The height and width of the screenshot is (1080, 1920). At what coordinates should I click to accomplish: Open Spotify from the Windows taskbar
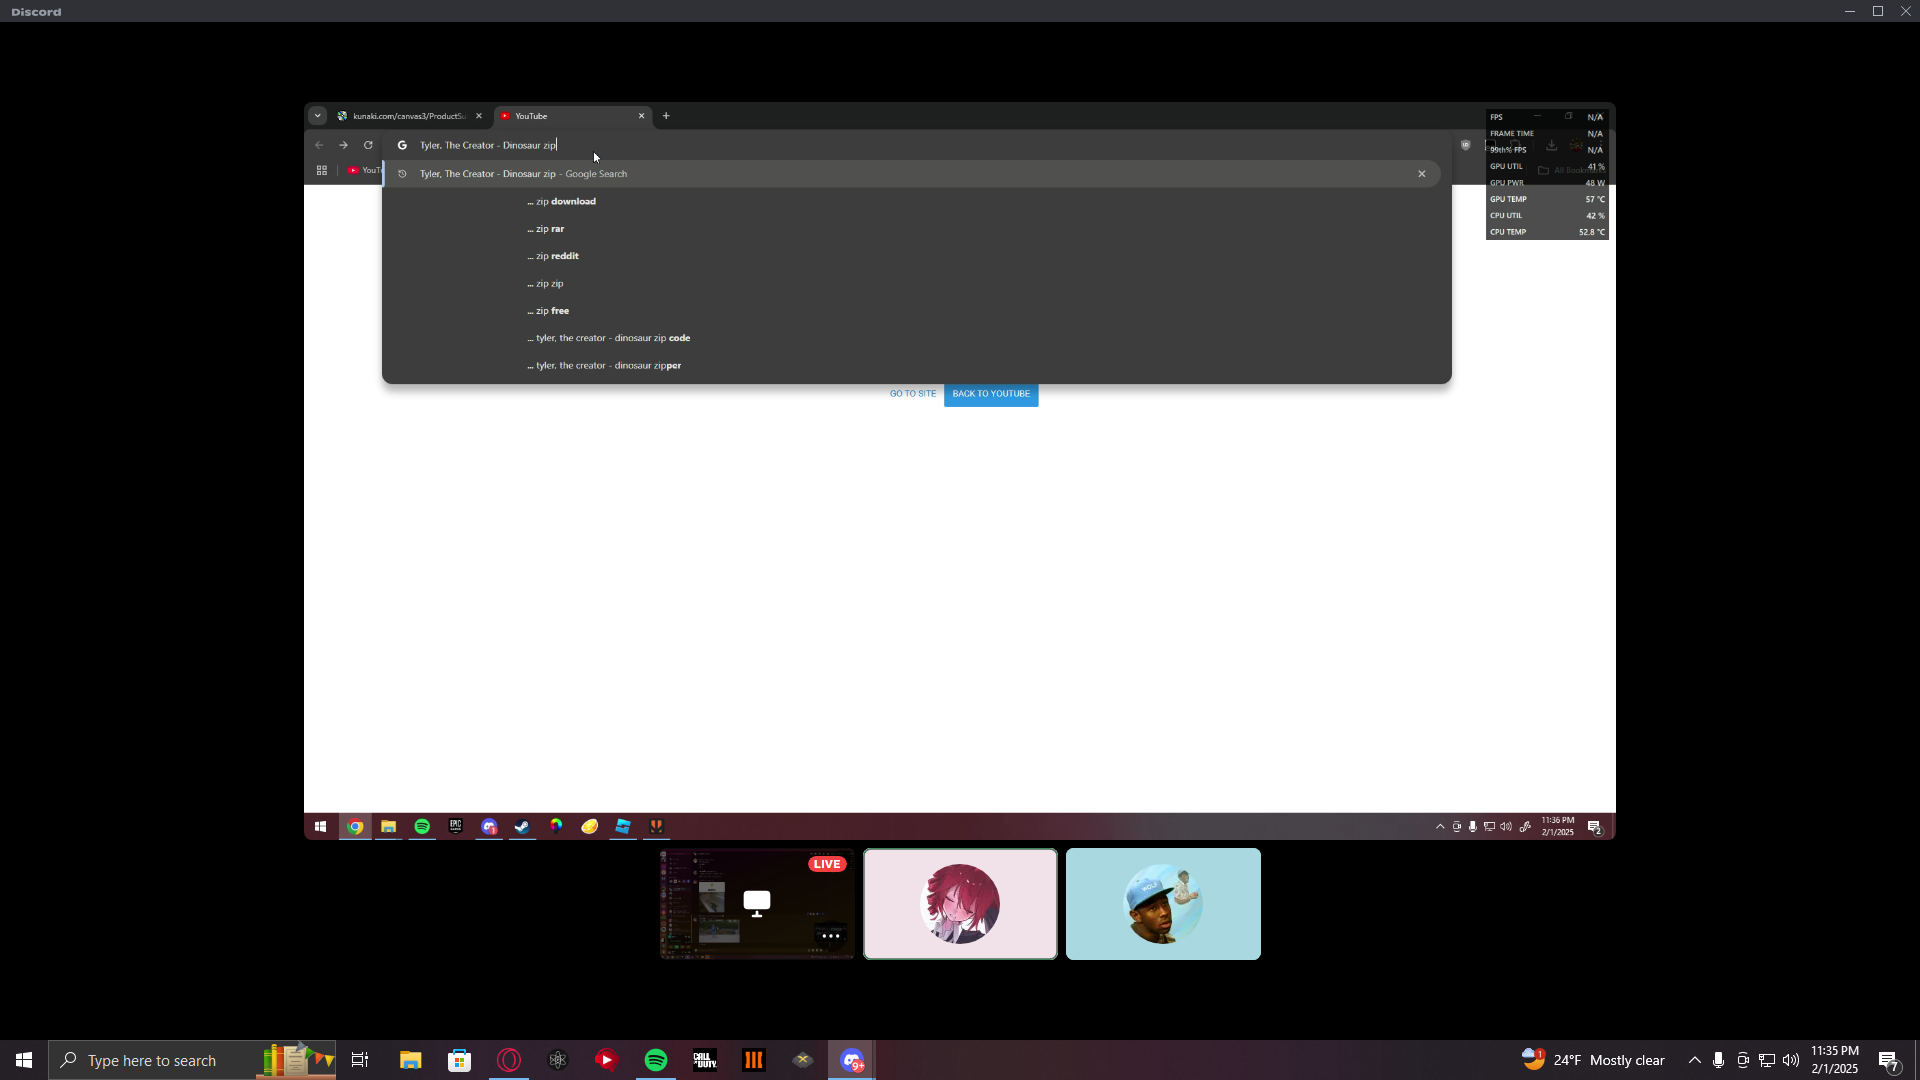pos(656,1060)
